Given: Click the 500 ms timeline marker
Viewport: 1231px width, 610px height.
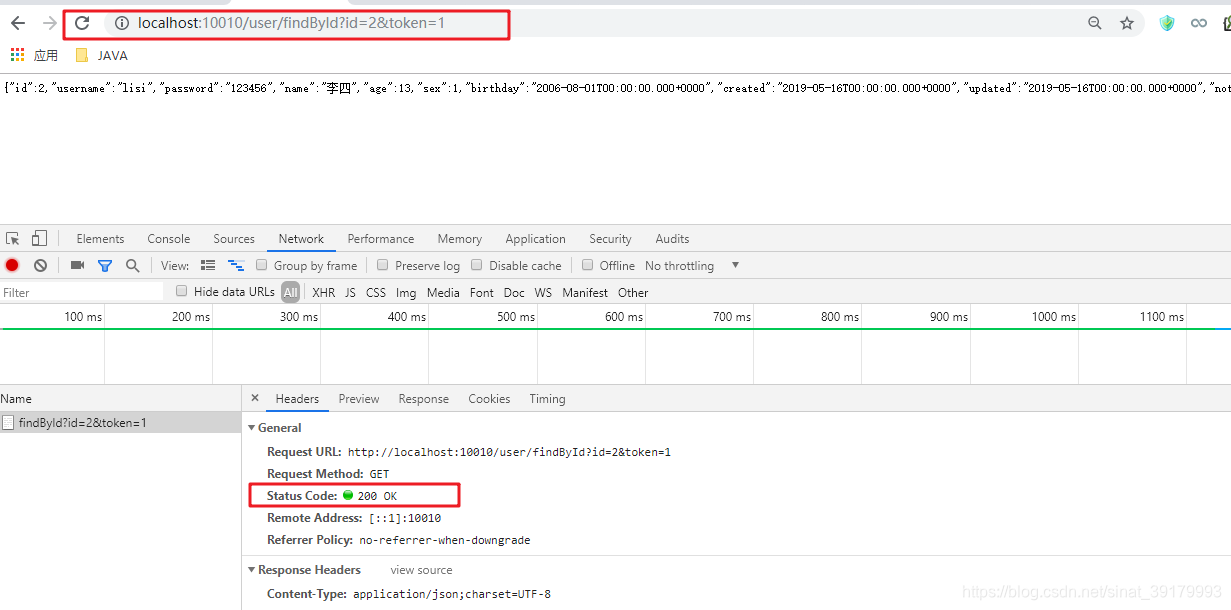Looking at the screenshot, I should (515, 317).
